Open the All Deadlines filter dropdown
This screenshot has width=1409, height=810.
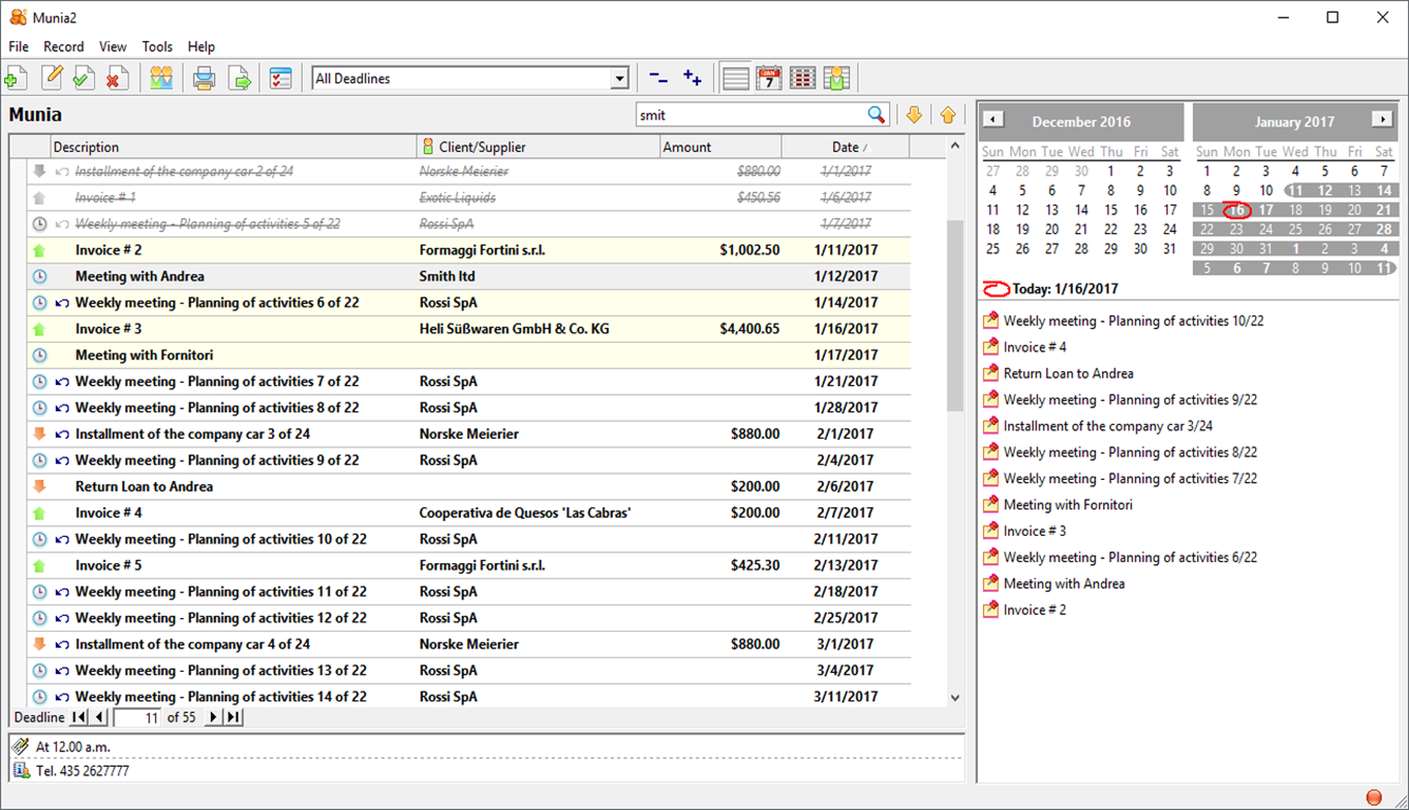coord(619,78)
